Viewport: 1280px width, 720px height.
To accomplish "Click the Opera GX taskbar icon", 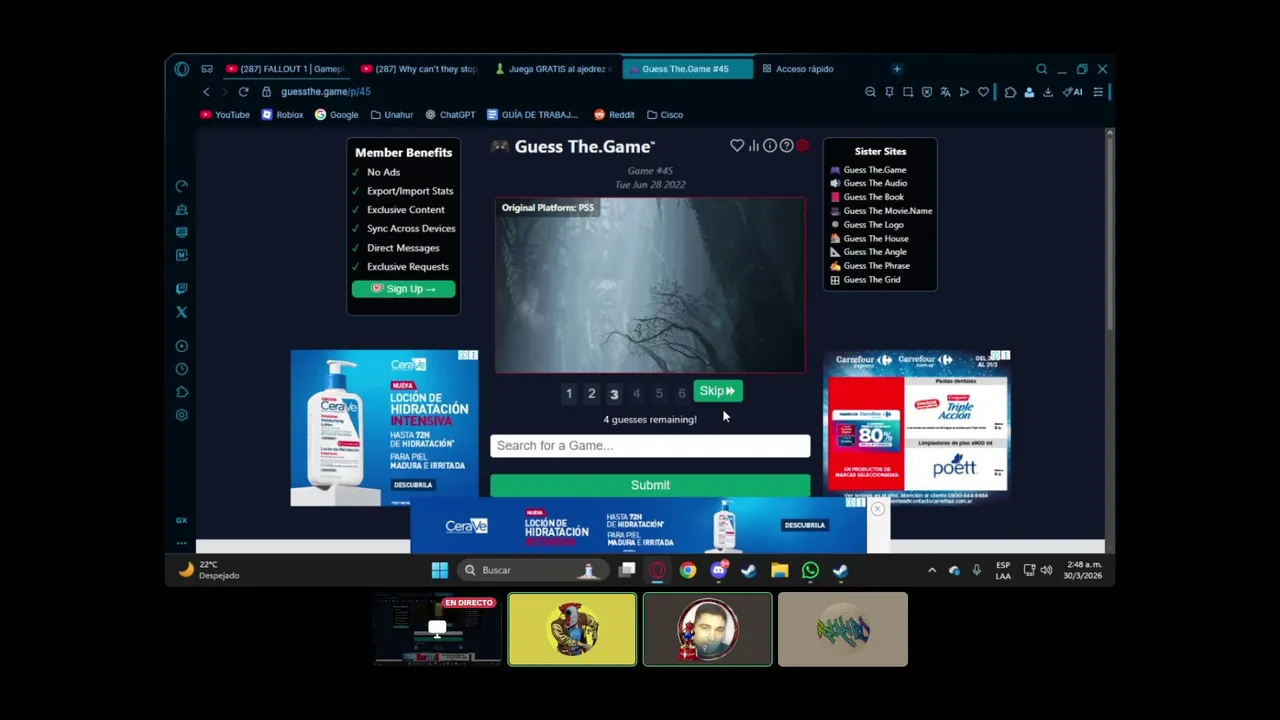I will tap(657, 570).
